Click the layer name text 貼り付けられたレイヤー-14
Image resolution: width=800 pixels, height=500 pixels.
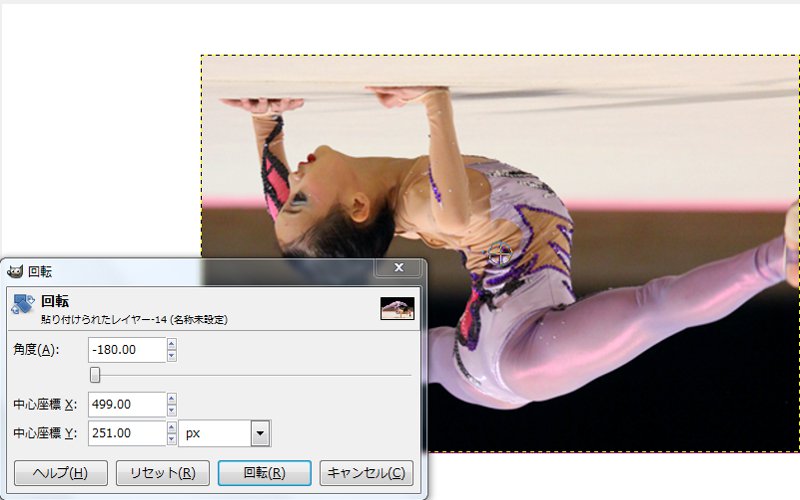104,320
